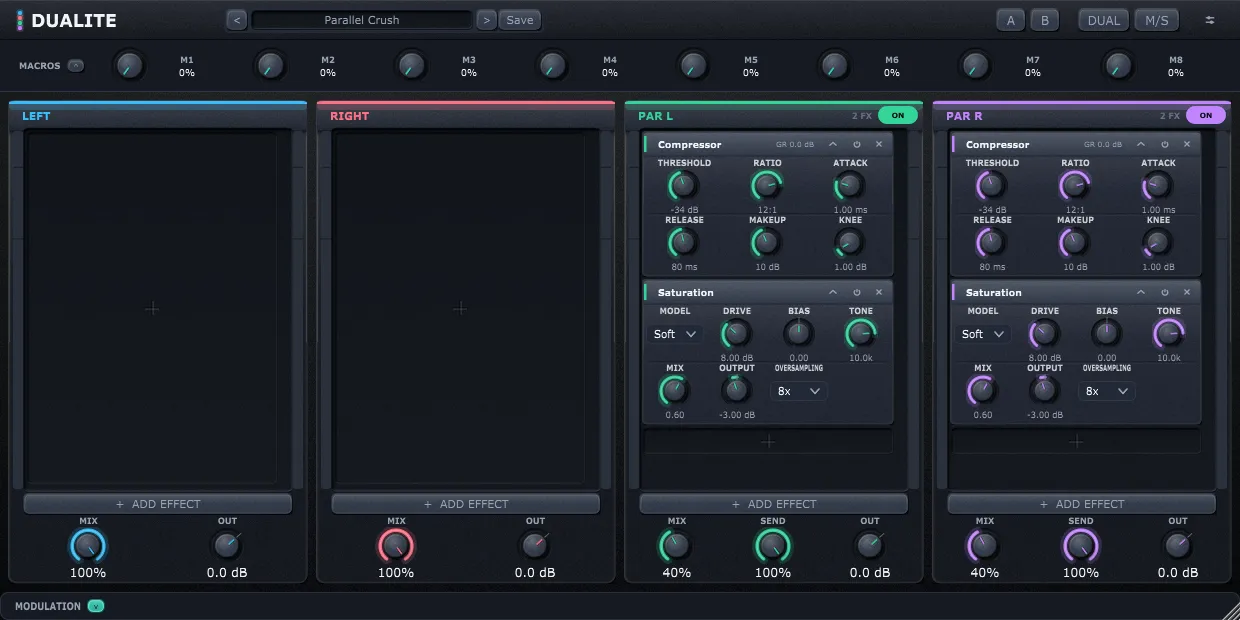
Task: Add effect to the RIGHT lane
Action: coord(466,504)
